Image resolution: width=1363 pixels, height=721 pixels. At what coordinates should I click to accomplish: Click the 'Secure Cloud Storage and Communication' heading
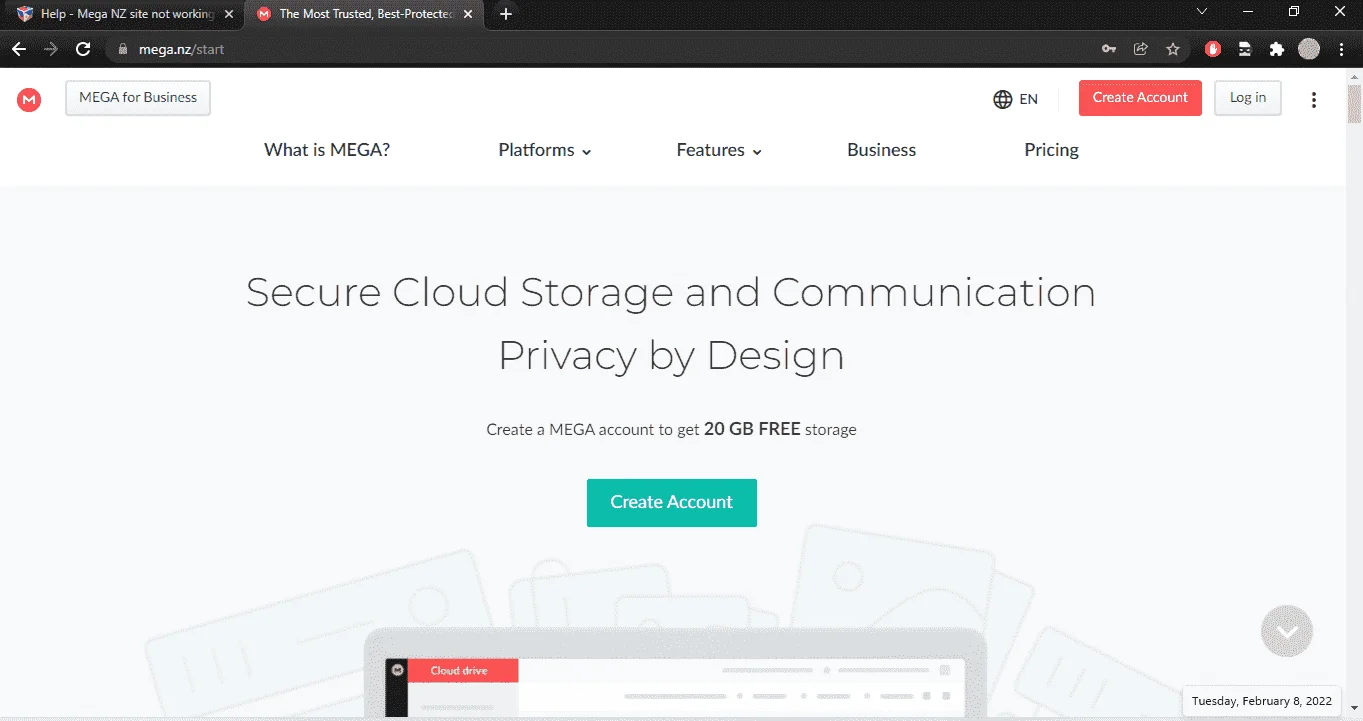pyautogui.click(x=671, y=293)
